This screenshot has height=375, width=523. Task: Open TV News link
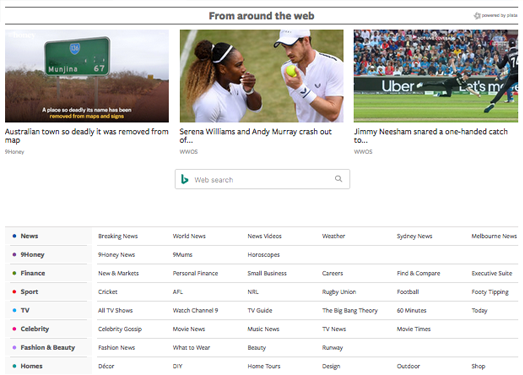334,329
